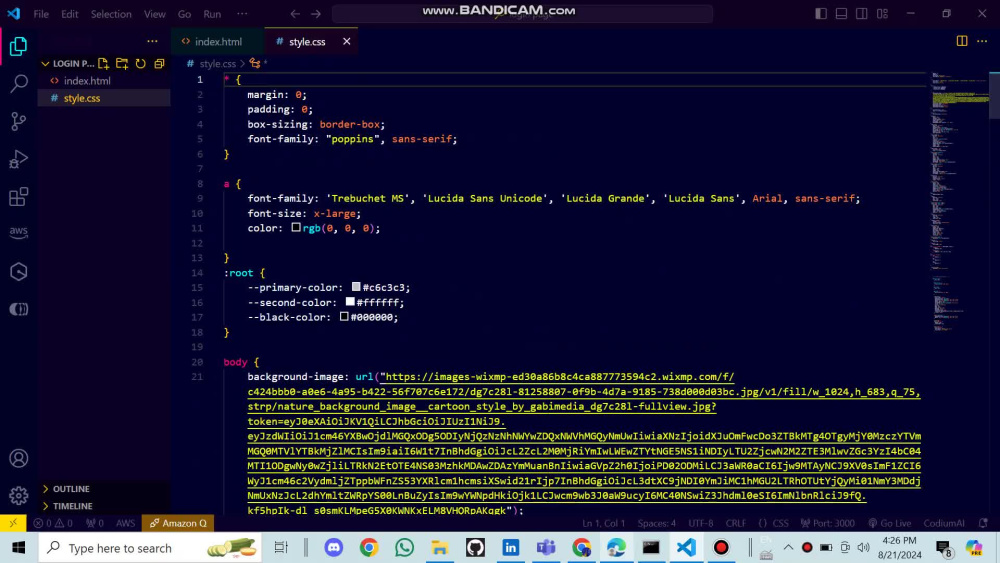Open Discord from the Windows taskbar
The height and width of the screenshot is (563, 1000).
tap(334, 548)
